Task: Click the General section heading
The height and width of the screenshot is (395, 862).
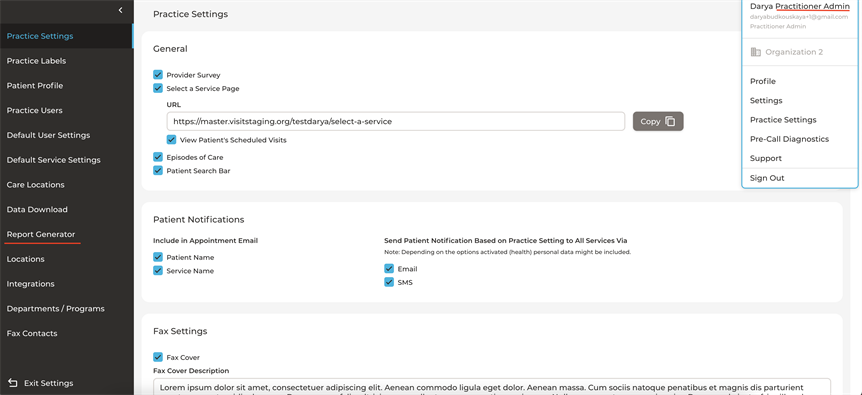Action: point(170,49)
